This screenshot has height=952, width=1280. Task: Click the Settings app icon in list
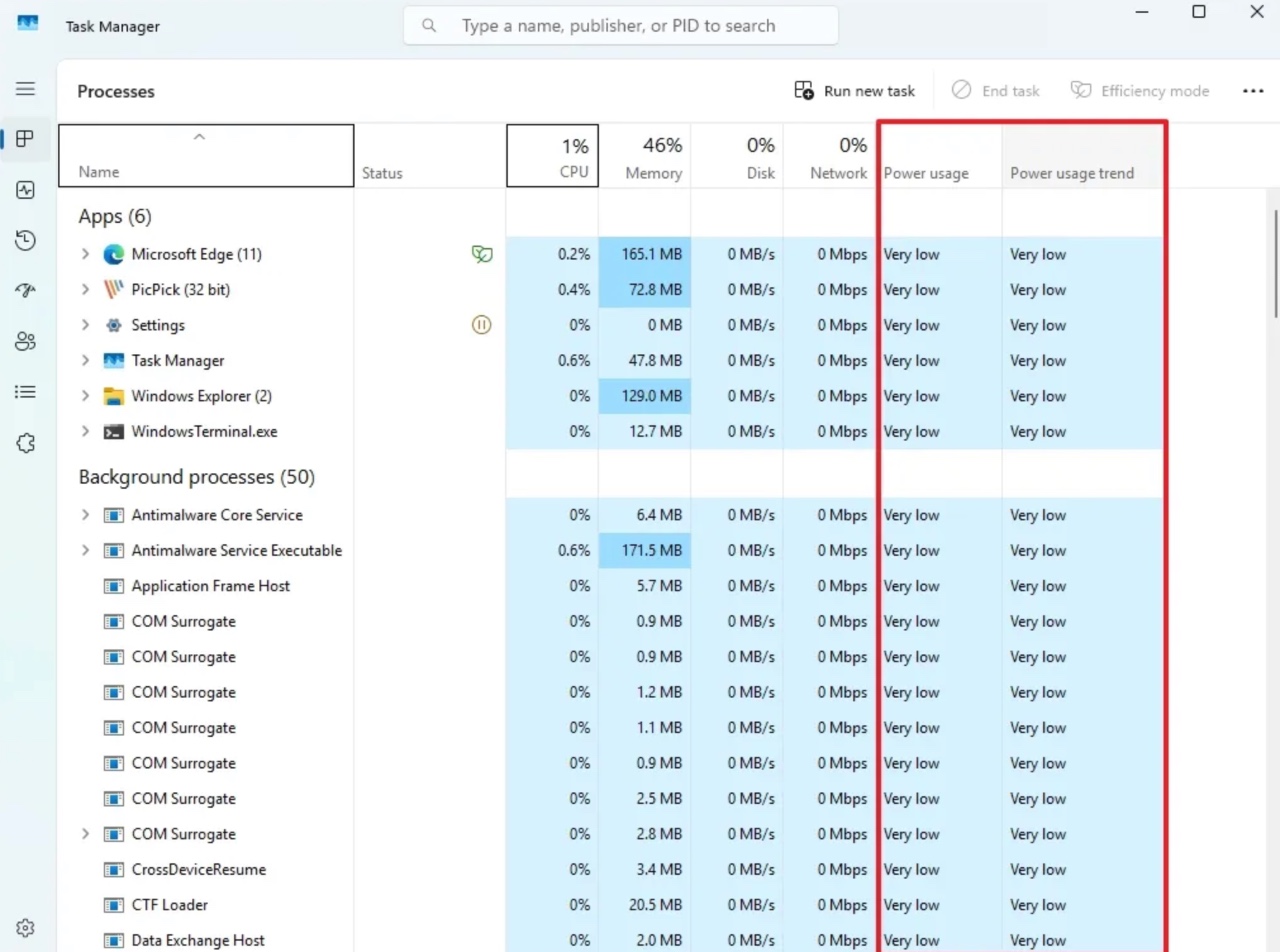coord(114,325)
